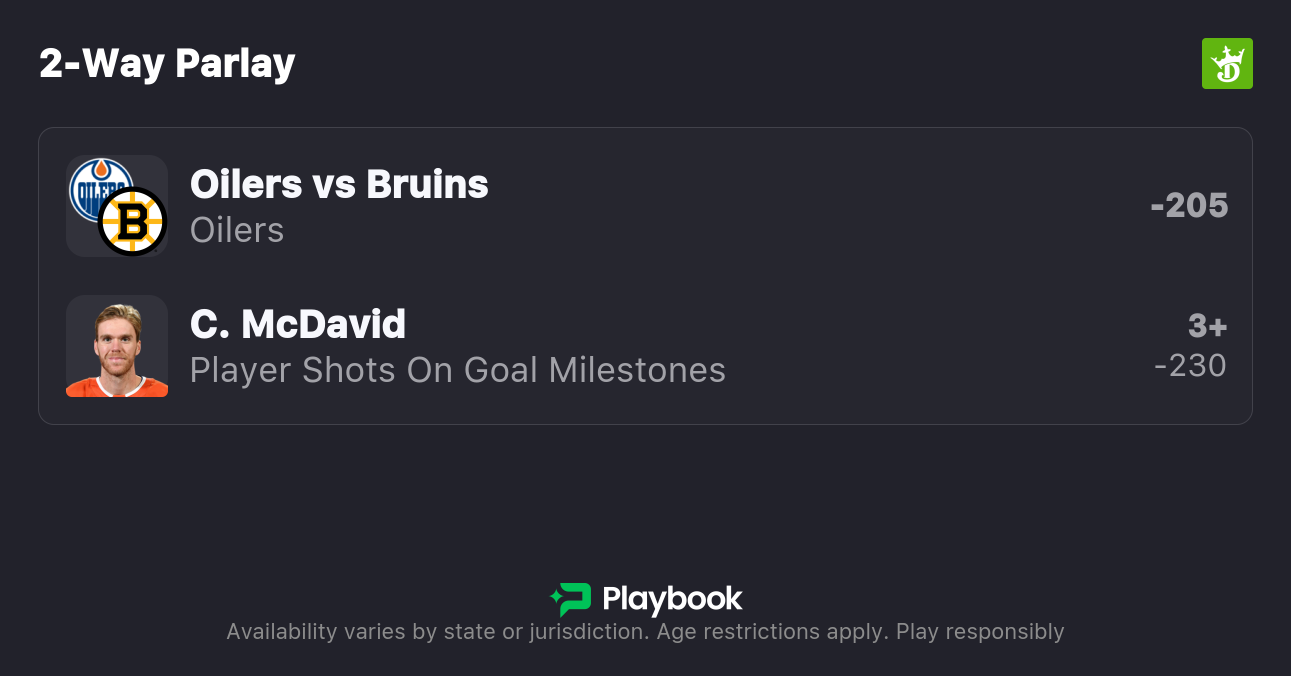The height and width of the screenshot is (676, 1291).
Task: Click the Playbook brand name text
Action: (672, 599)
